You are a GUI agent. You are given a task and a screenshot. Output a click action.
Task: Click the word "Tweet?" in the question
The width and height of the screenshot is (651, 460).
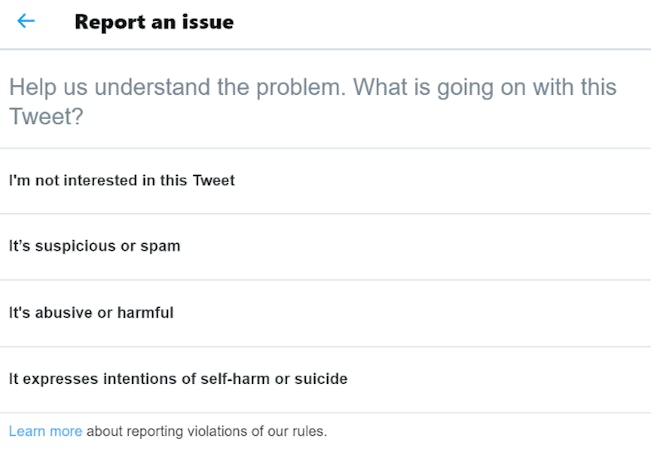pyautogui.click(x=46, y=118)
